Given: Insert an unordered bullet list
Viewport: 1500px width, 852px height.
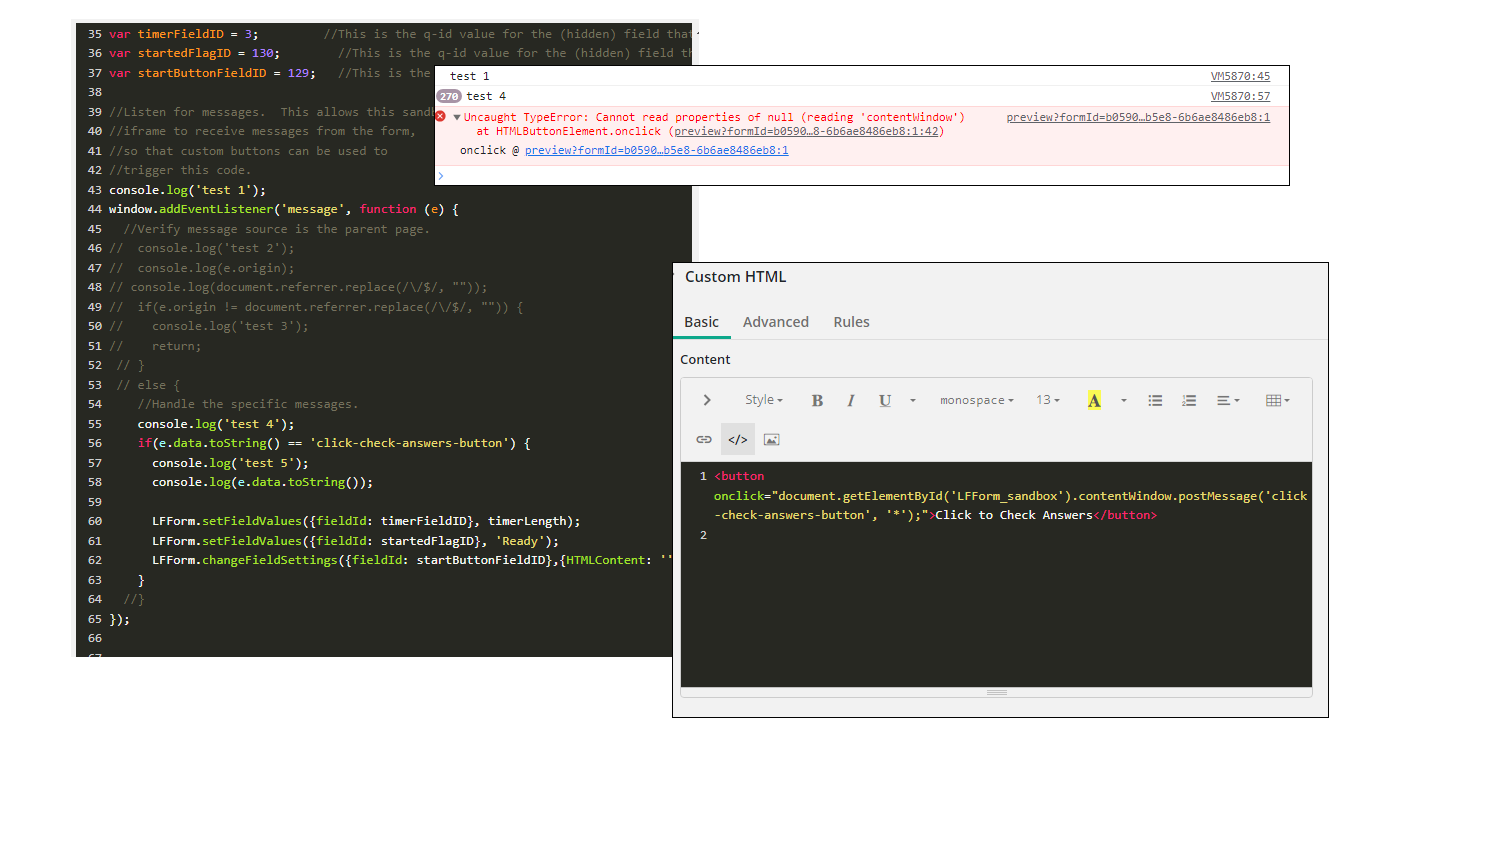Looking at the screenshot, I should click(1155, 400).
